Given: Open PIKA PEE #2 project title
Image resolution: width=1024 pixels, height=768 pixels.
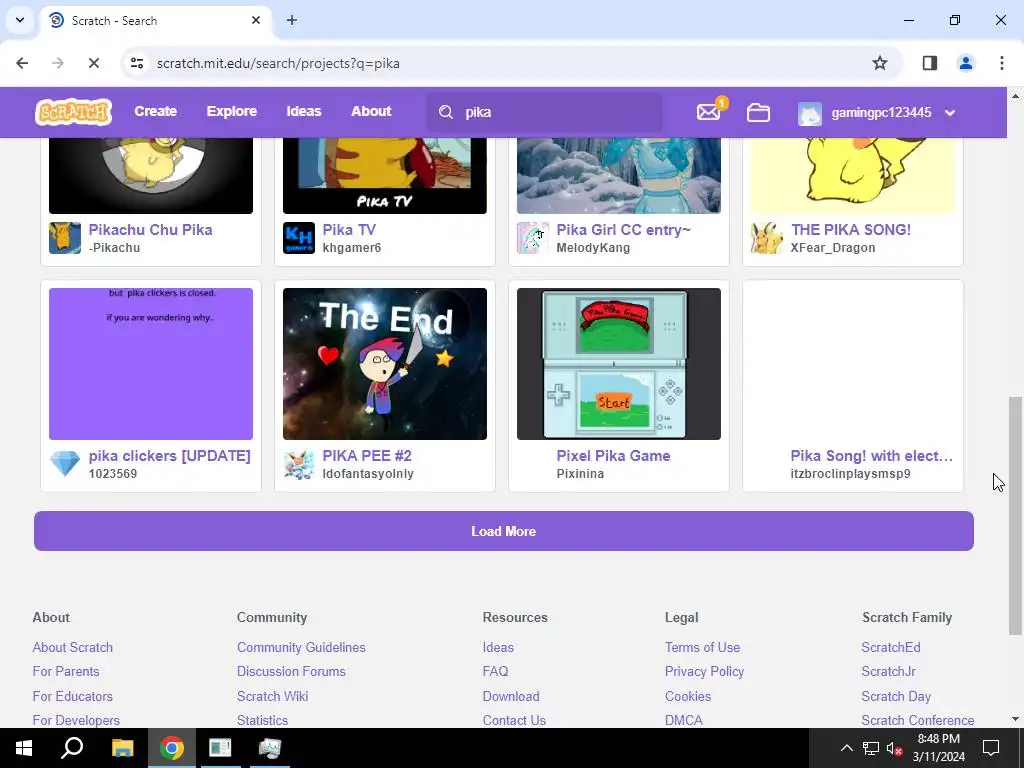Looking at the screenshot, I should coord(367,456).
